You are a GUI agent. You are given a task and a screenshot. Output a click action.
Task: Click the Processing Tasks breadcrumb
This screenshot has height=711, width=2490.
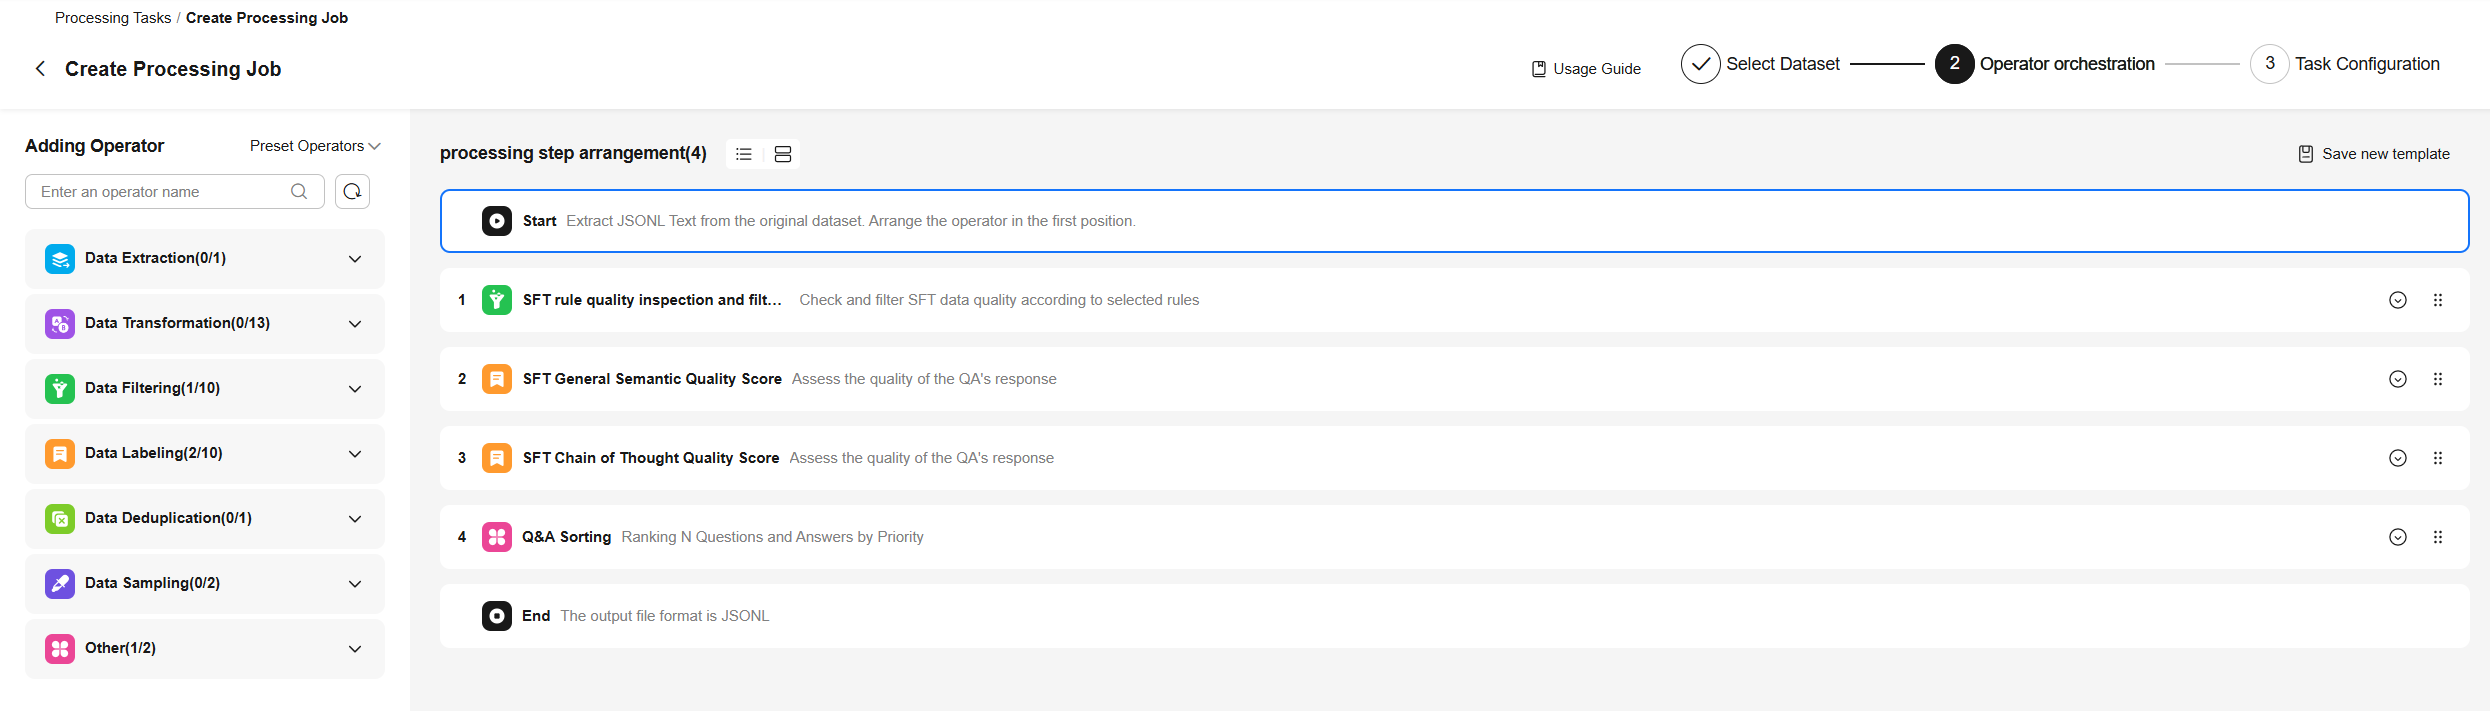tap(113, 18)
